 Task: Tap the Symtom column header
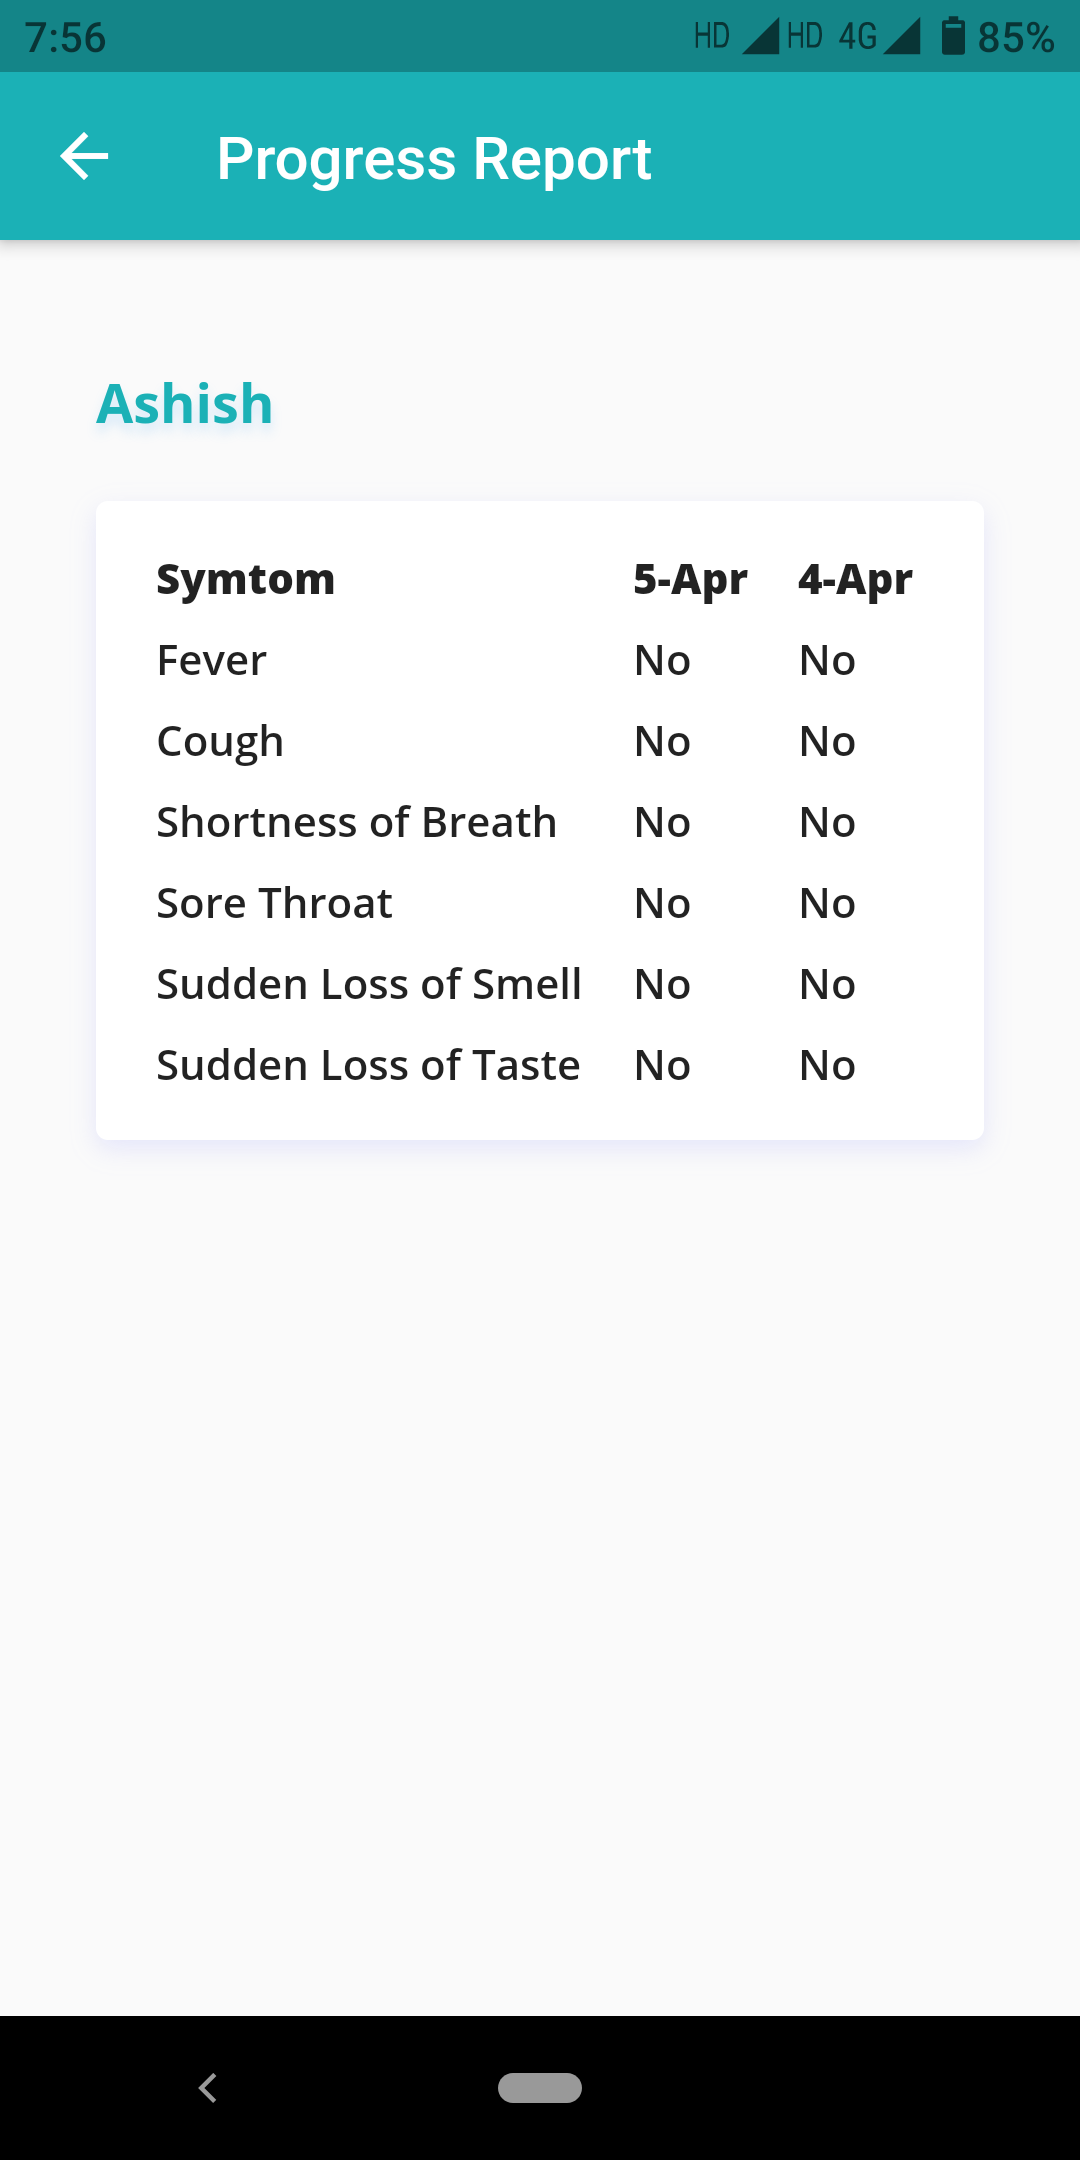pos(246,579)
